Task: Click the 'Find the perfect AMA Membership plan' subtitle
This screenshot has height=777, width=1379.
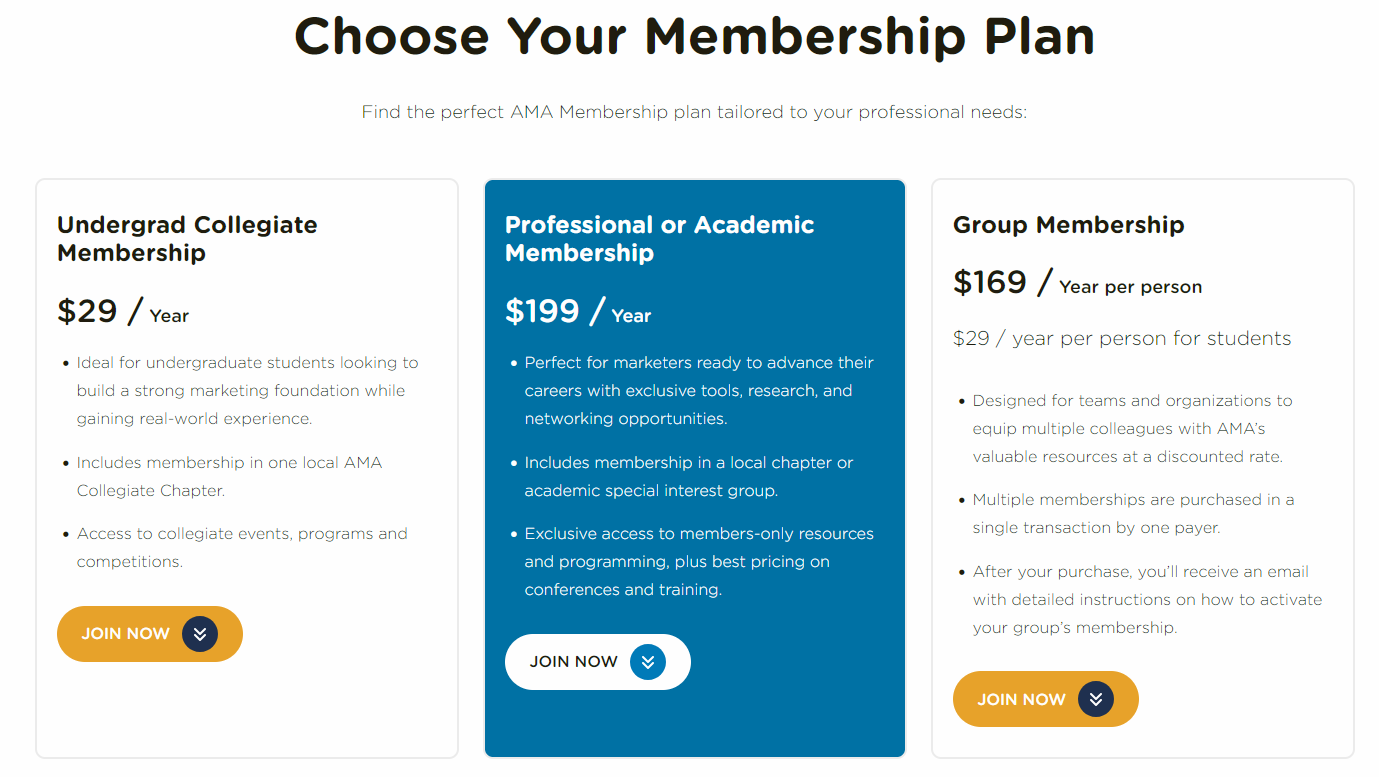Action: click(x=694, y=112)
